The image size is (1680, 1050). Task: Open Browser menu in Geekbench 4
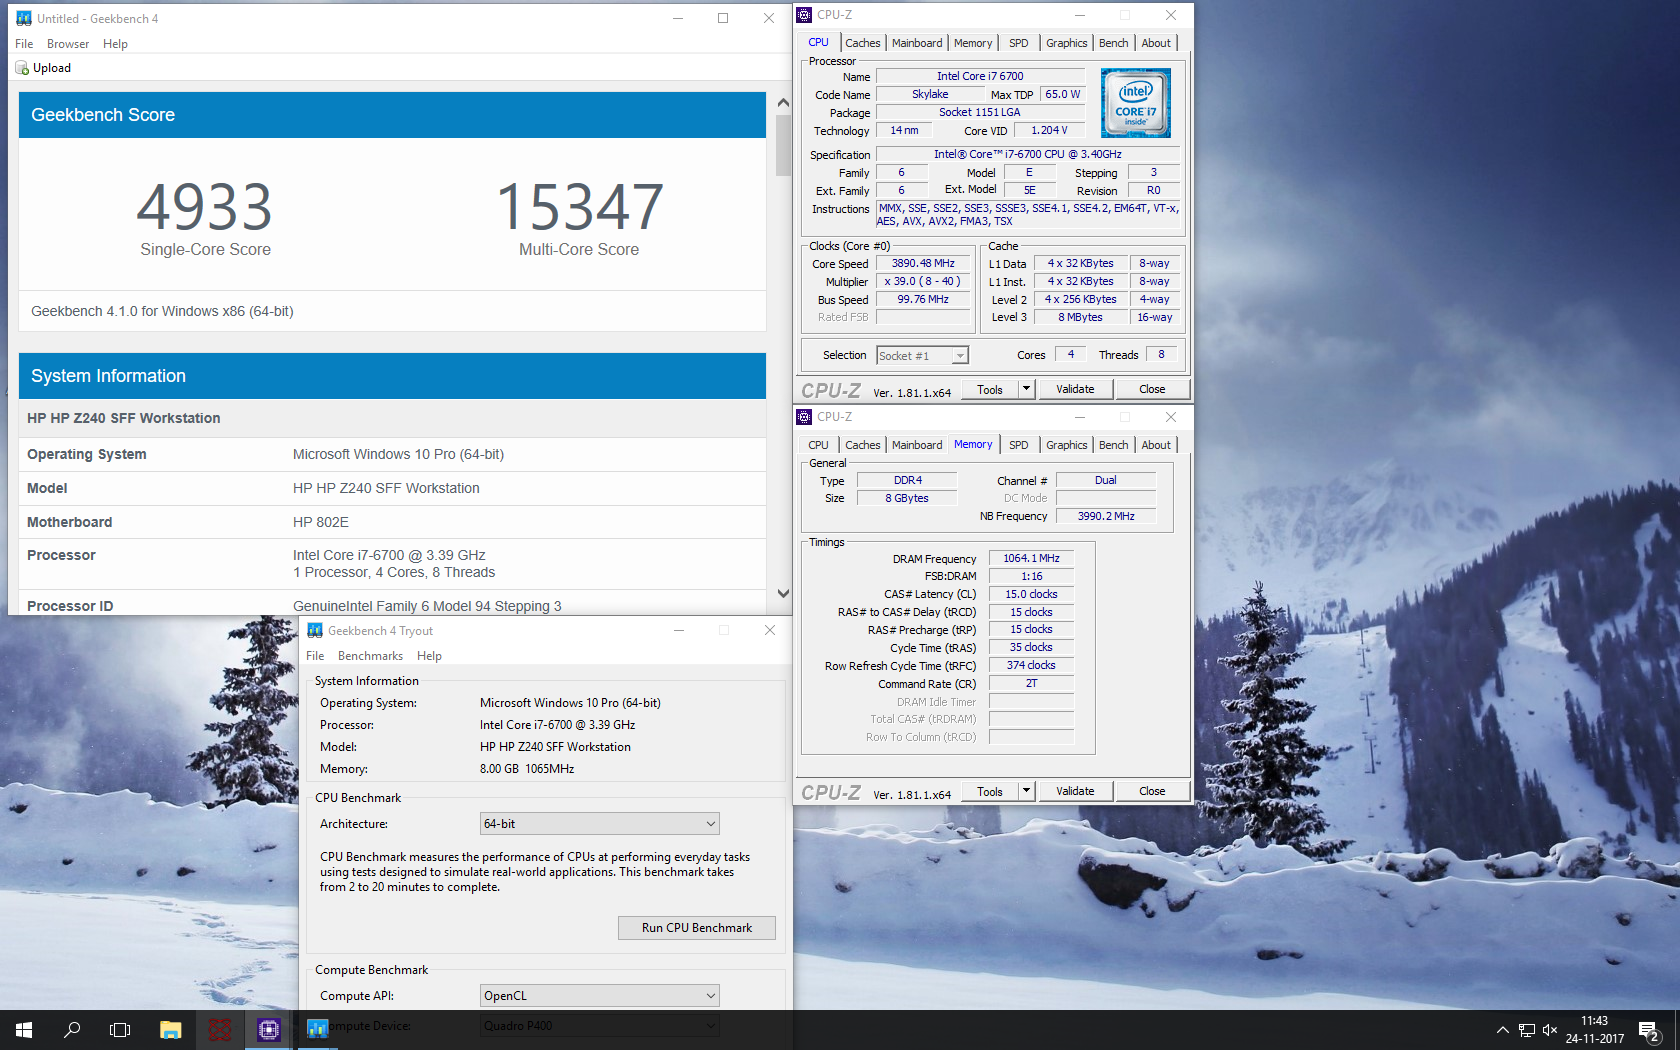pyautogui.click(x=68, y=44)
